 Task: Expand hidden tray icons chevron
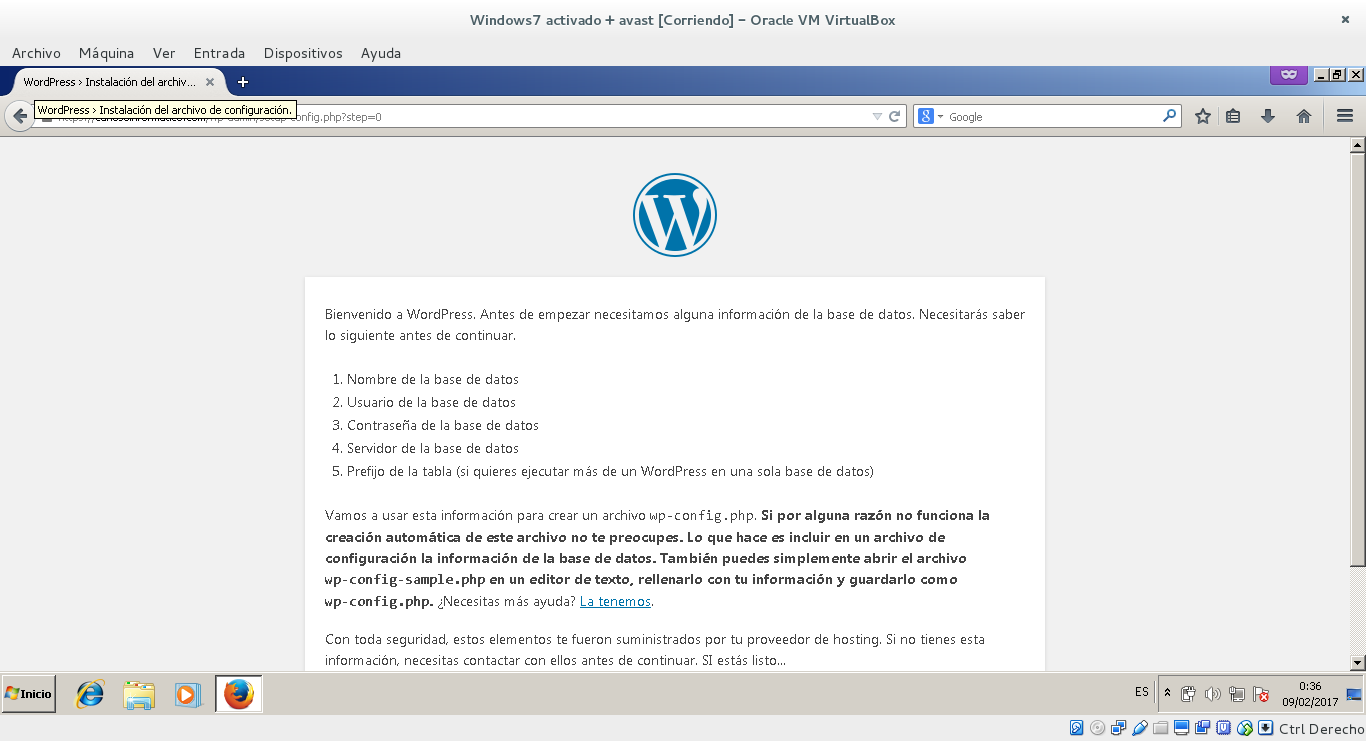pyautogui.click(x=1167, y=693)
